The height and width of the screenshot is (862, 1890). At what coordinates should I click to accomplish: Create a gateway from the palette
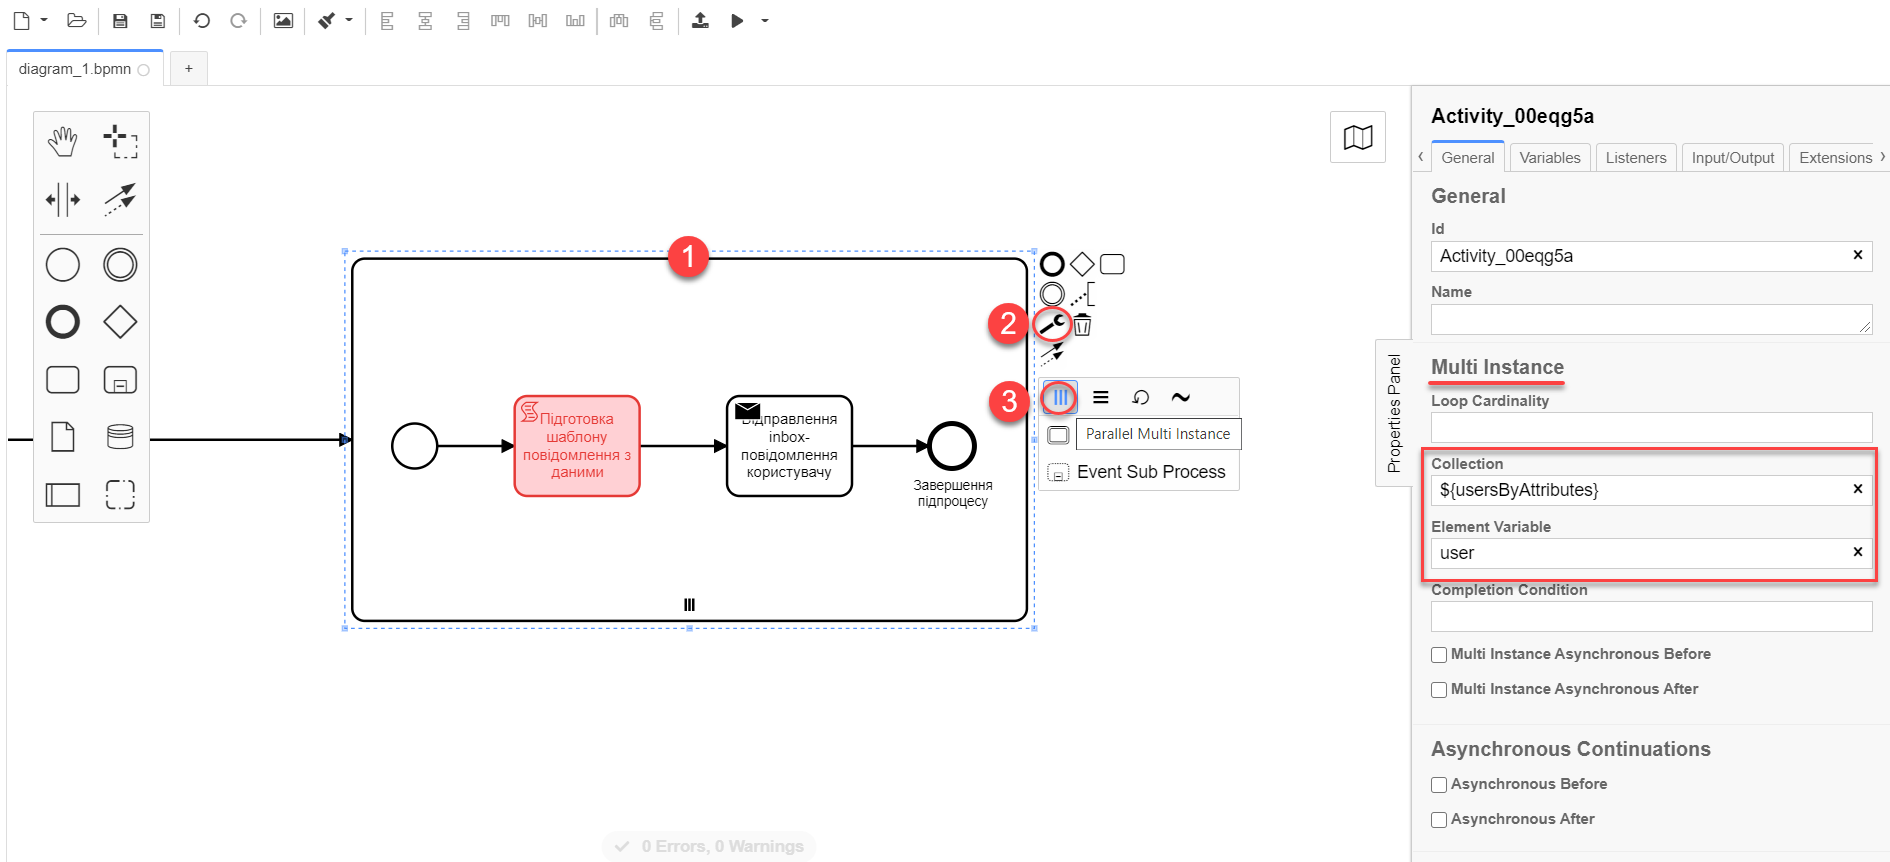click(x=120, y=322)
